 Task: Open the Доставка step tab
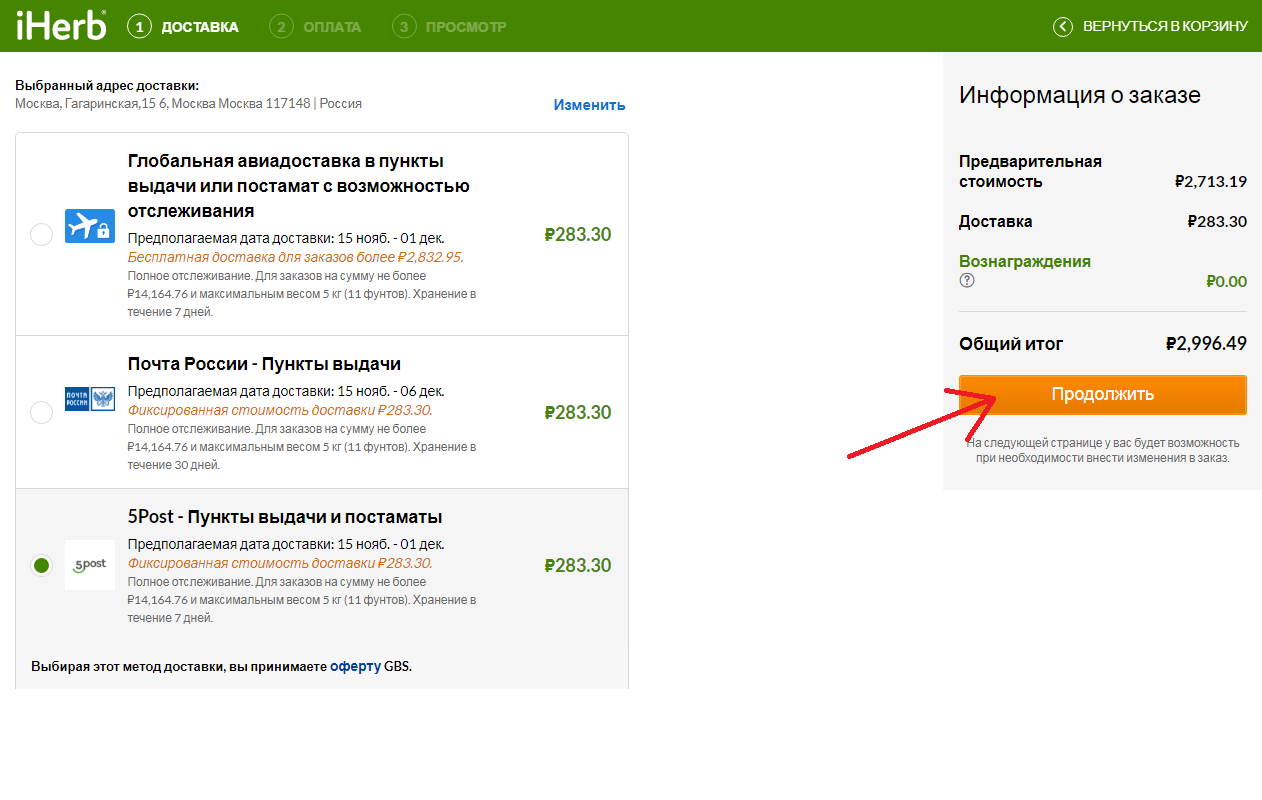click(x=200, y=27)
